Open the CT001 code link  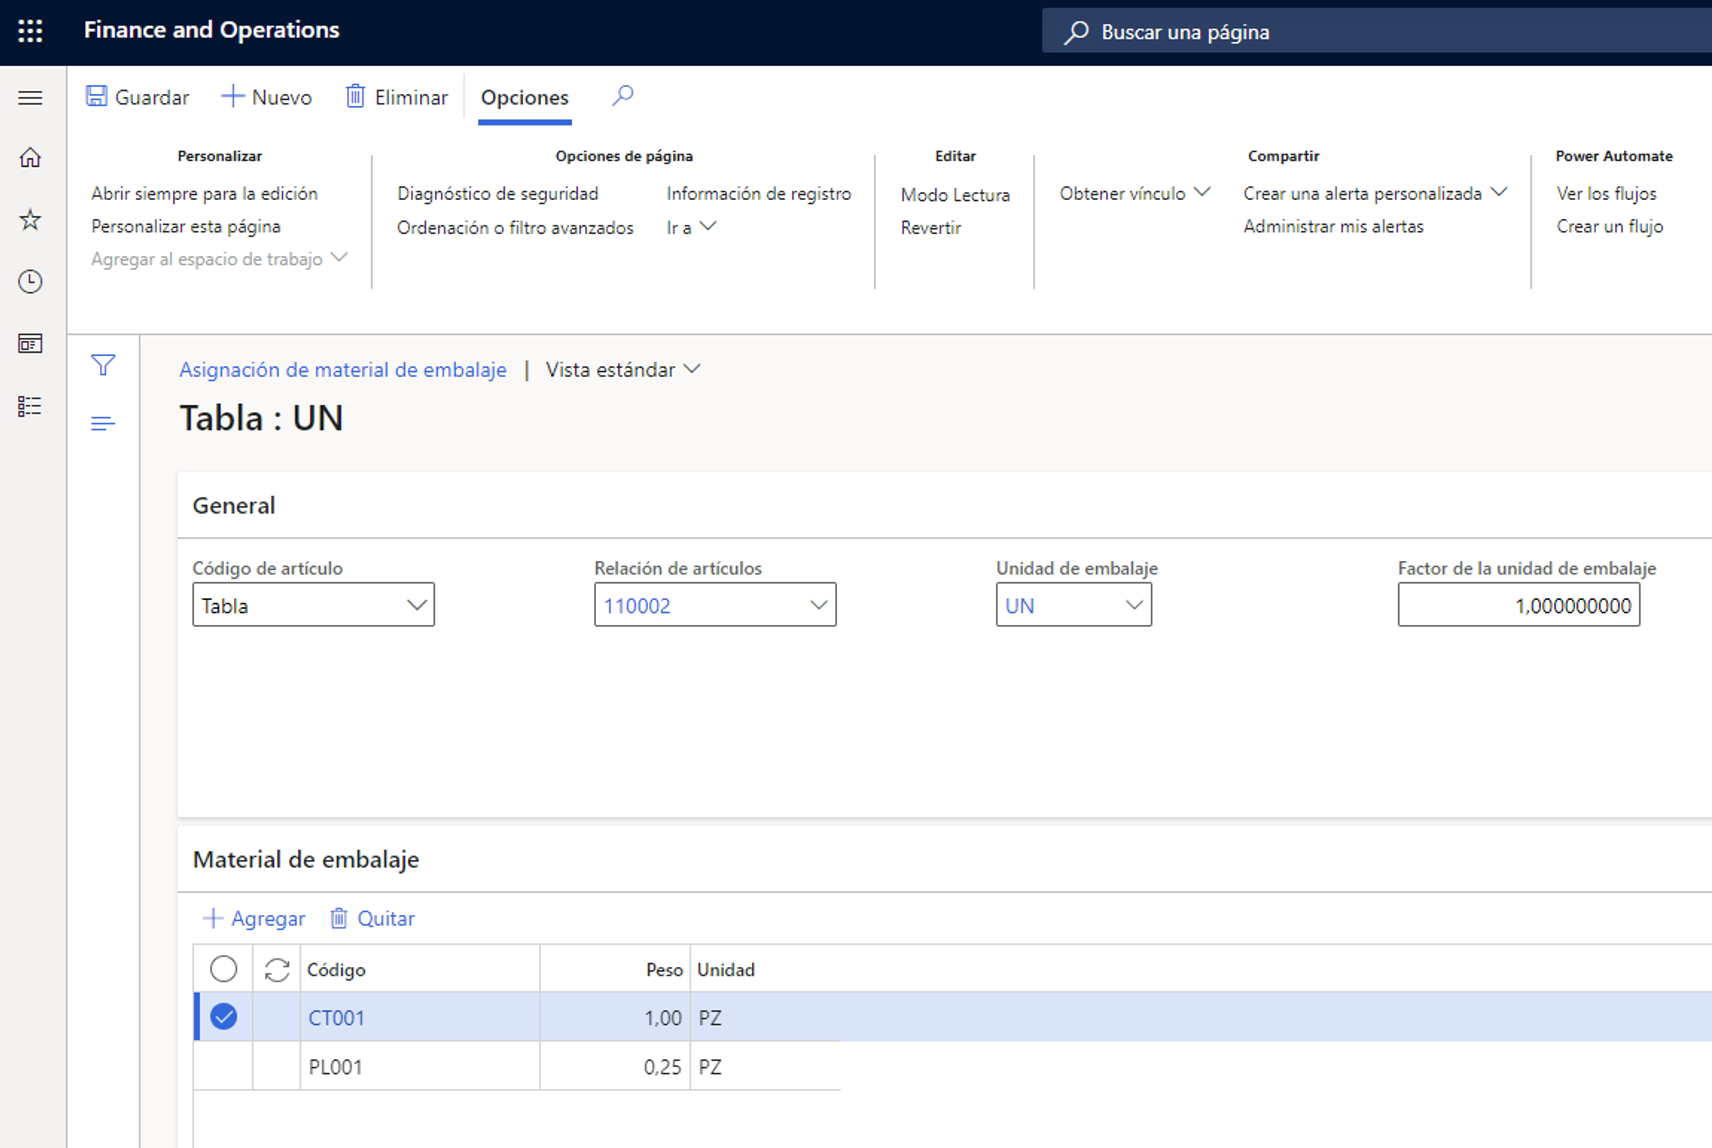[336, 1018]
